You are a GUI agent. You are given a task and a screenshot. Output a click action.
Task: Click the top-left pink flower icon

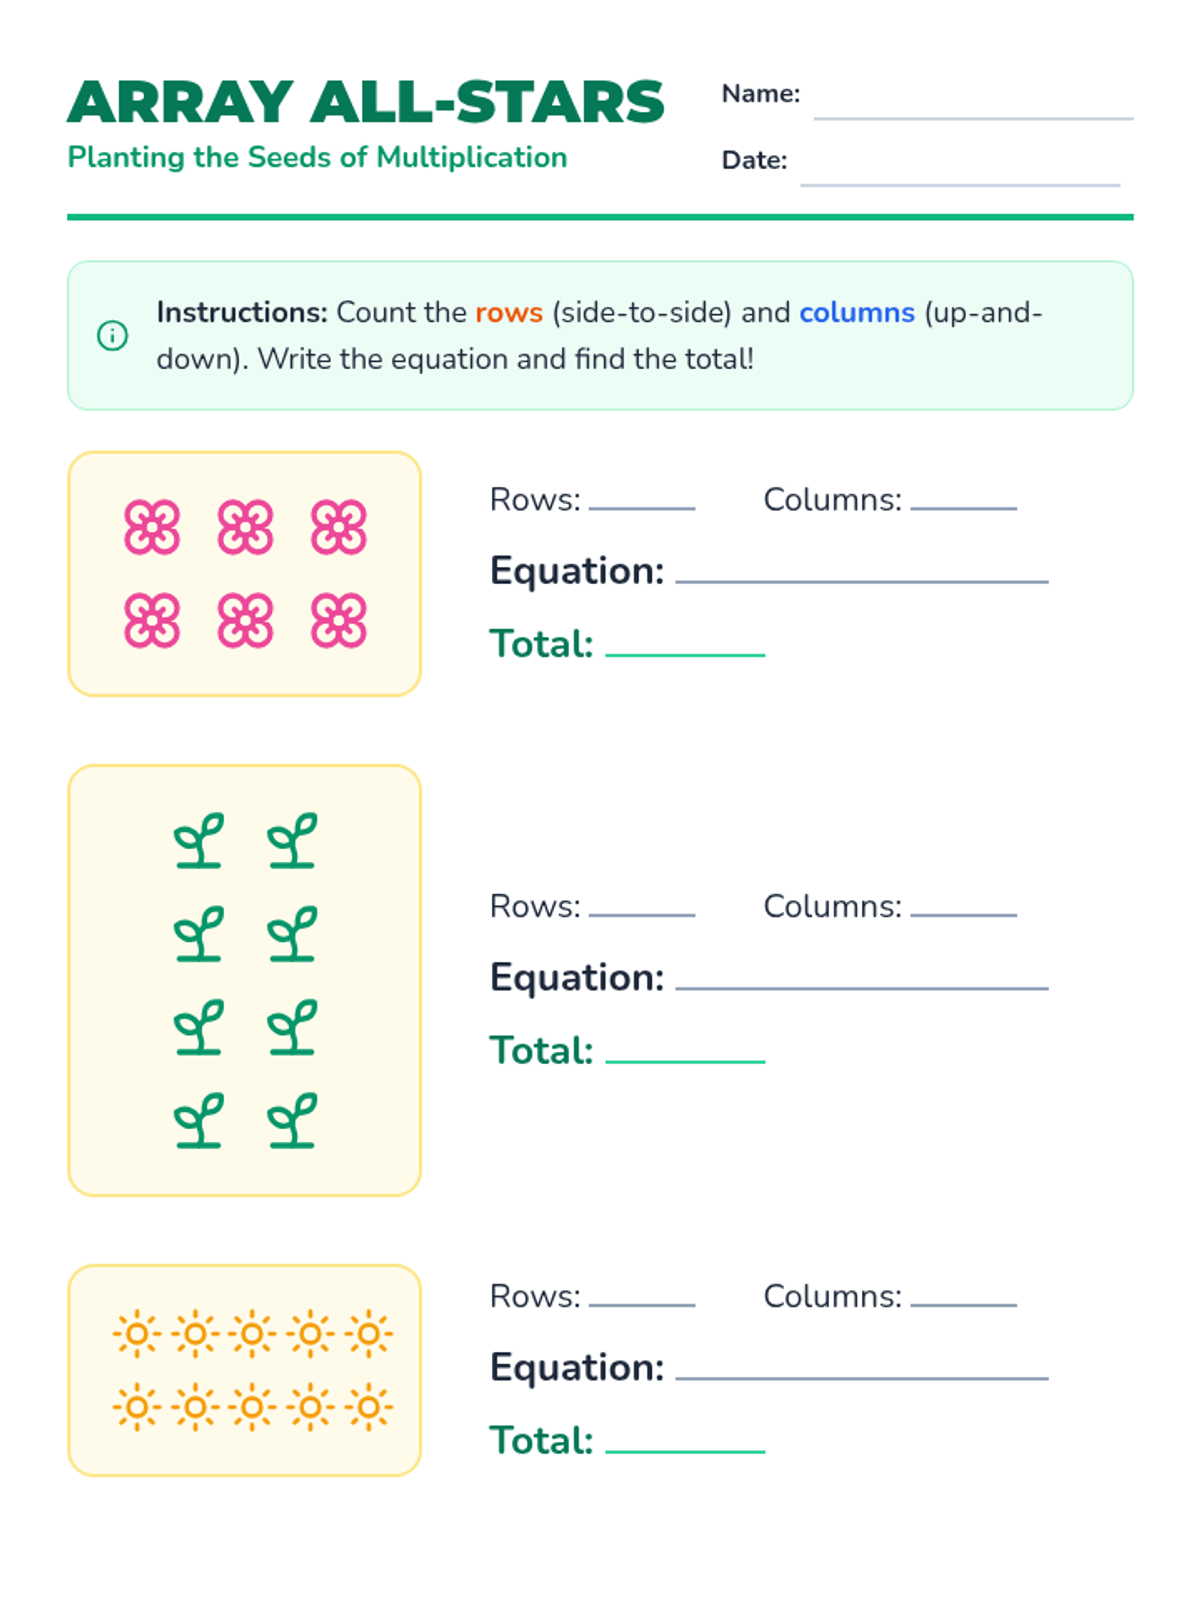152,527
